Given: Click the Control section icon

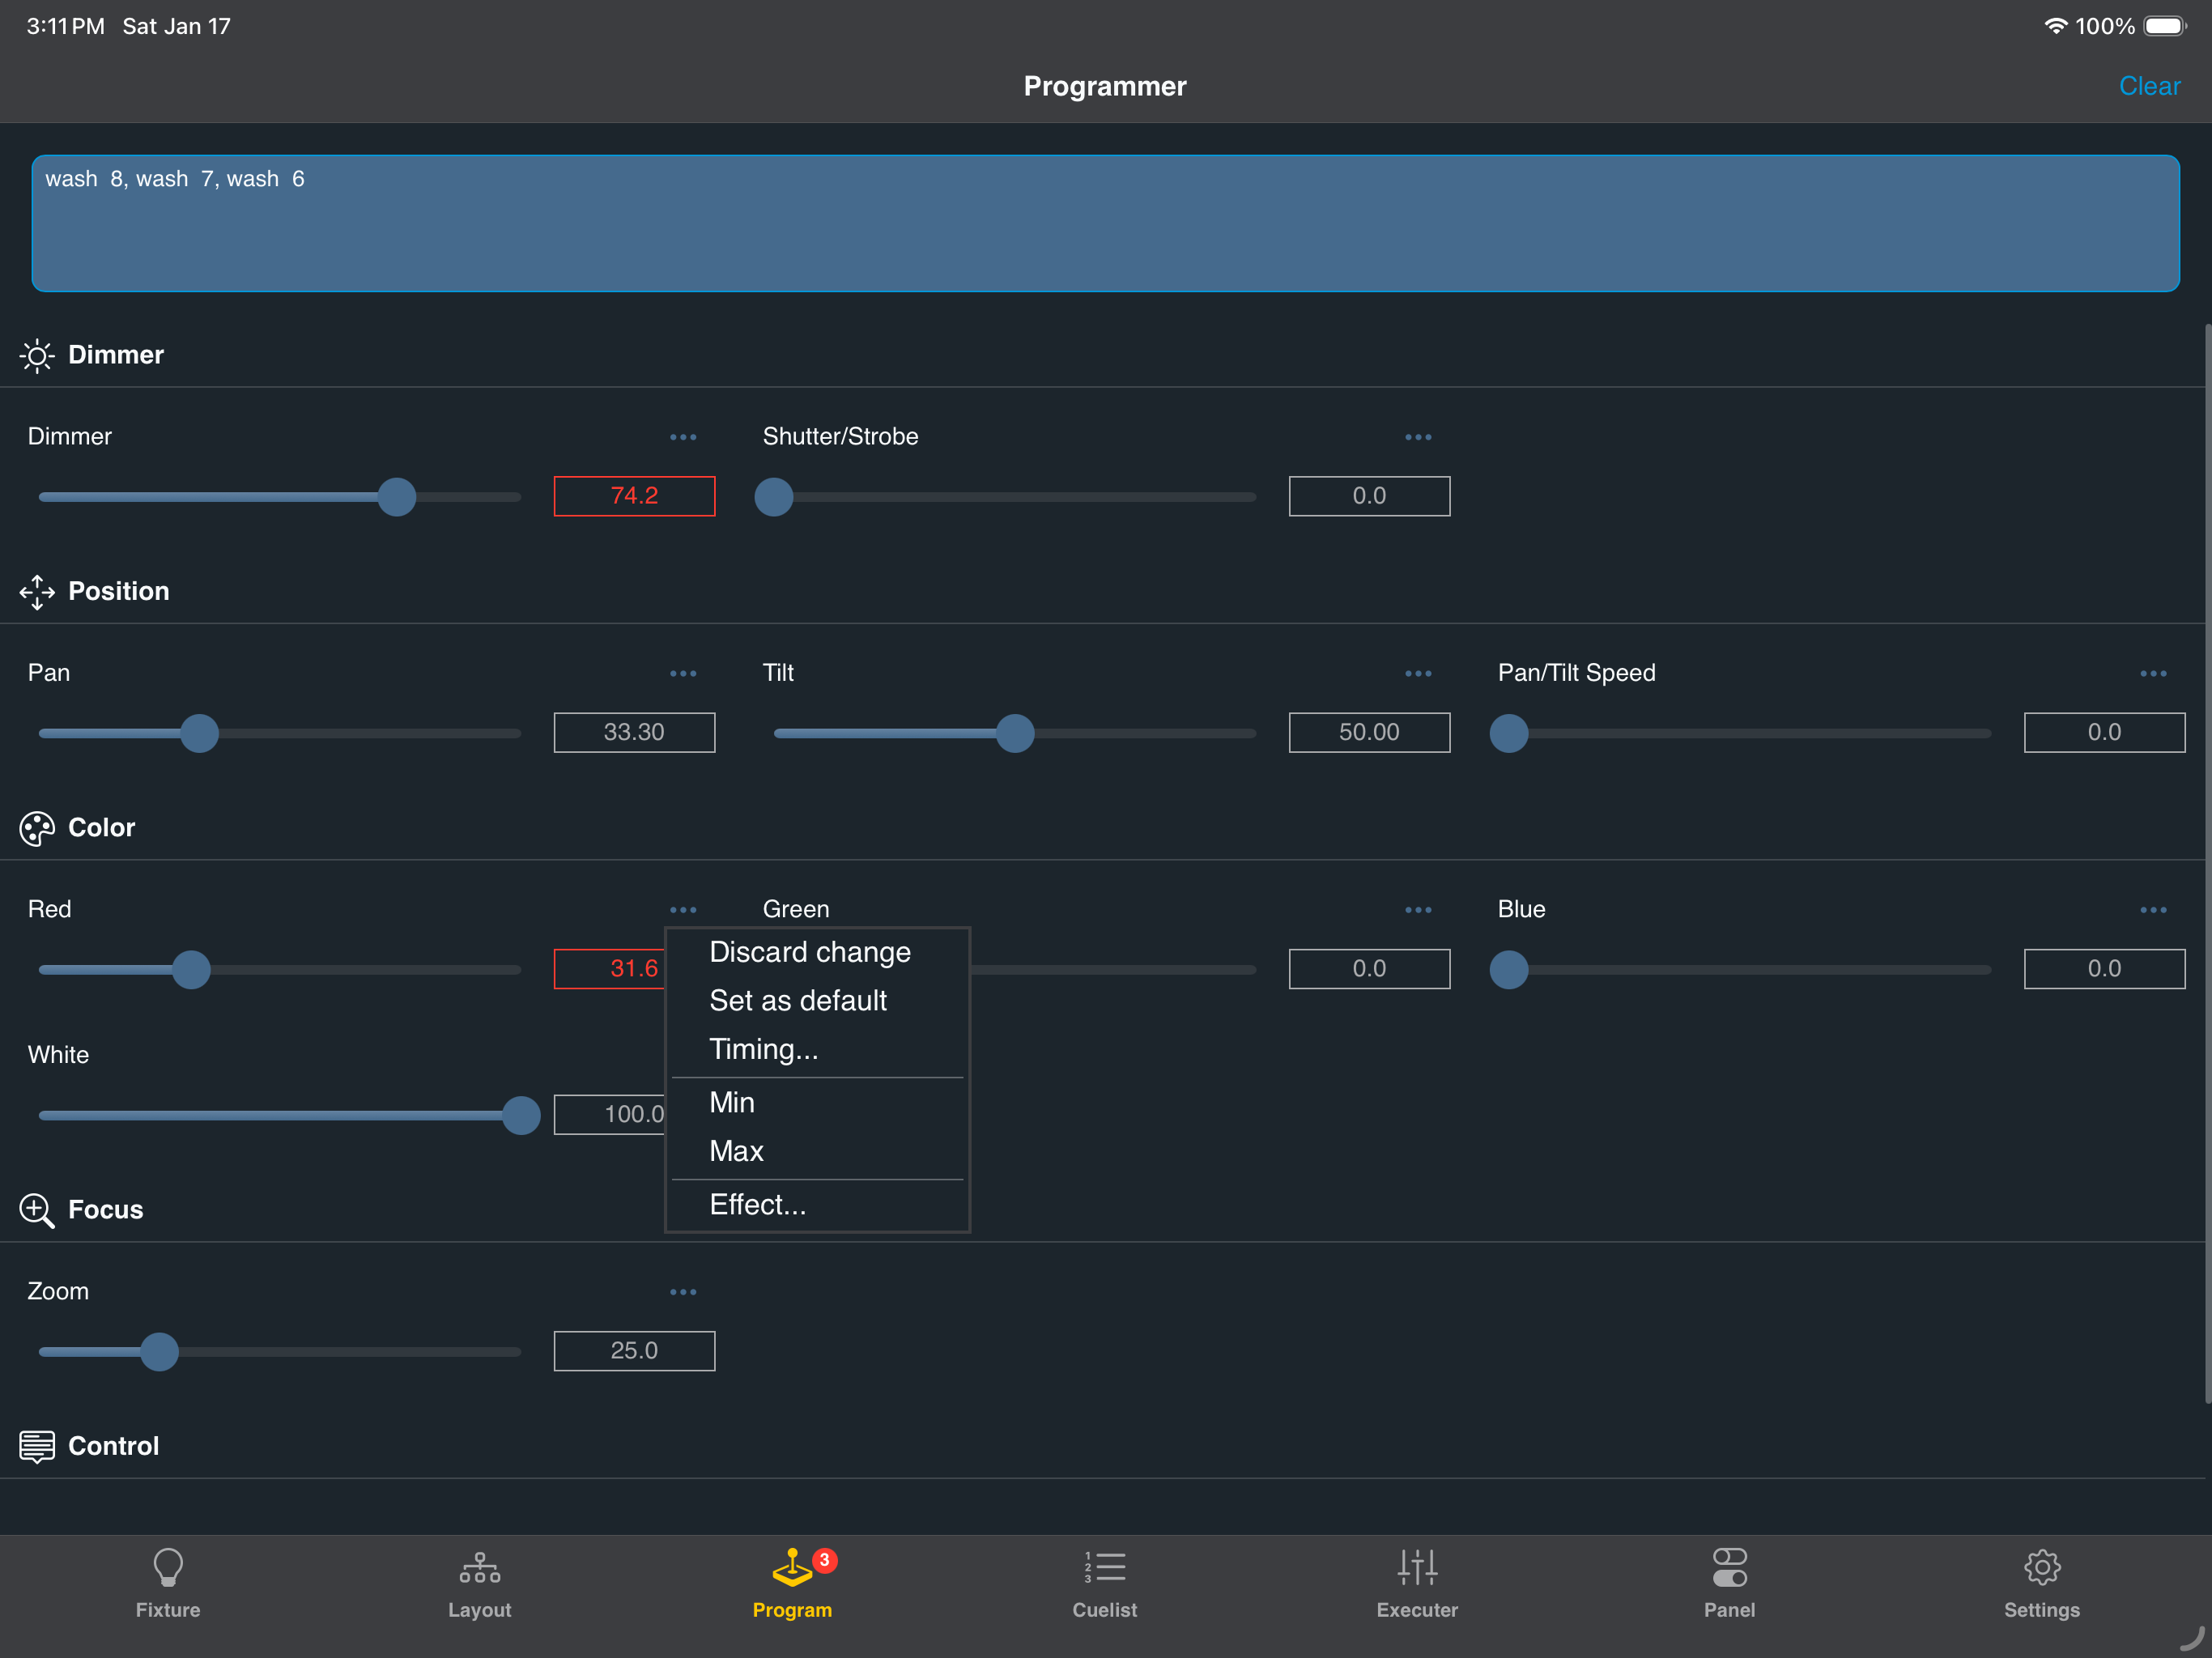Looking at the screenshot, I should click(x=37, y=1446).
